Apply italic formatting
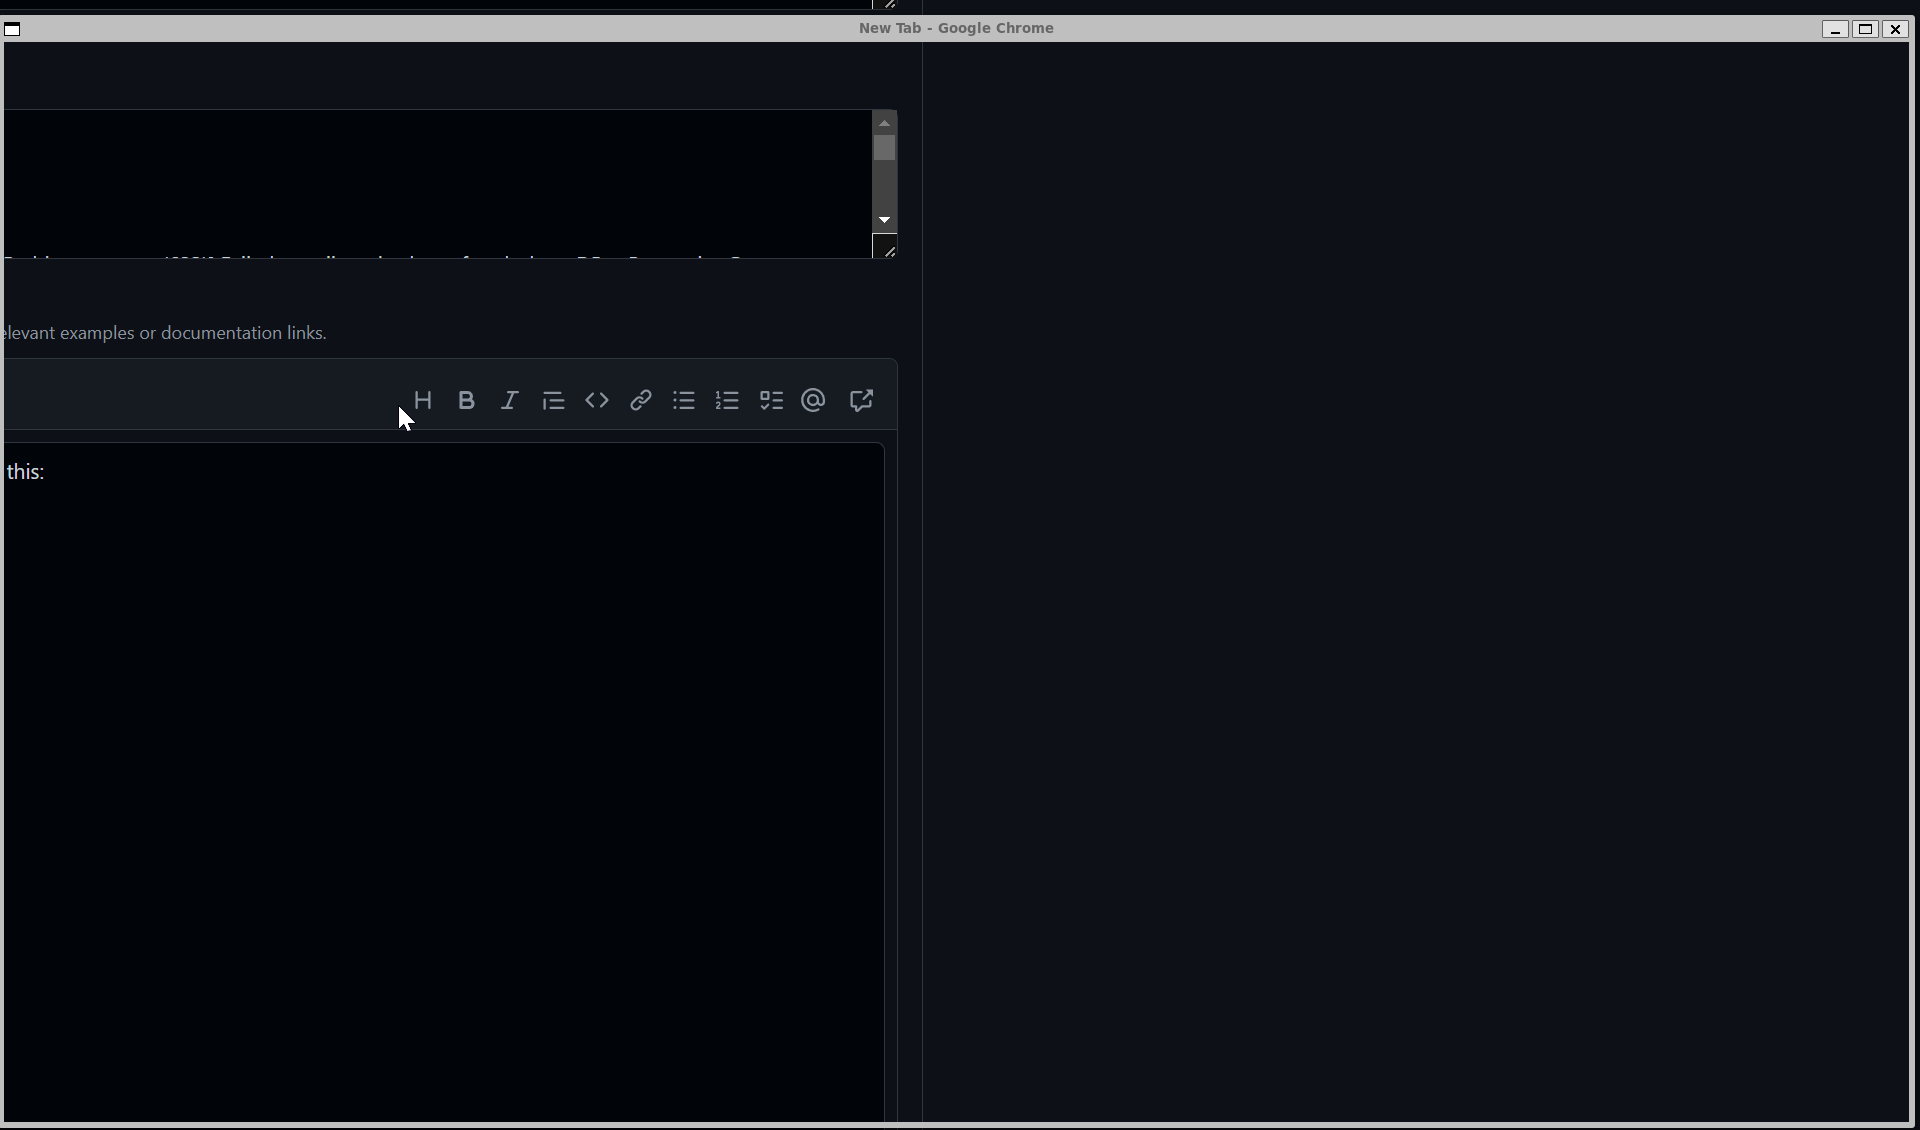Screen dimensions: 1920x1130 (x=510, y=401)
